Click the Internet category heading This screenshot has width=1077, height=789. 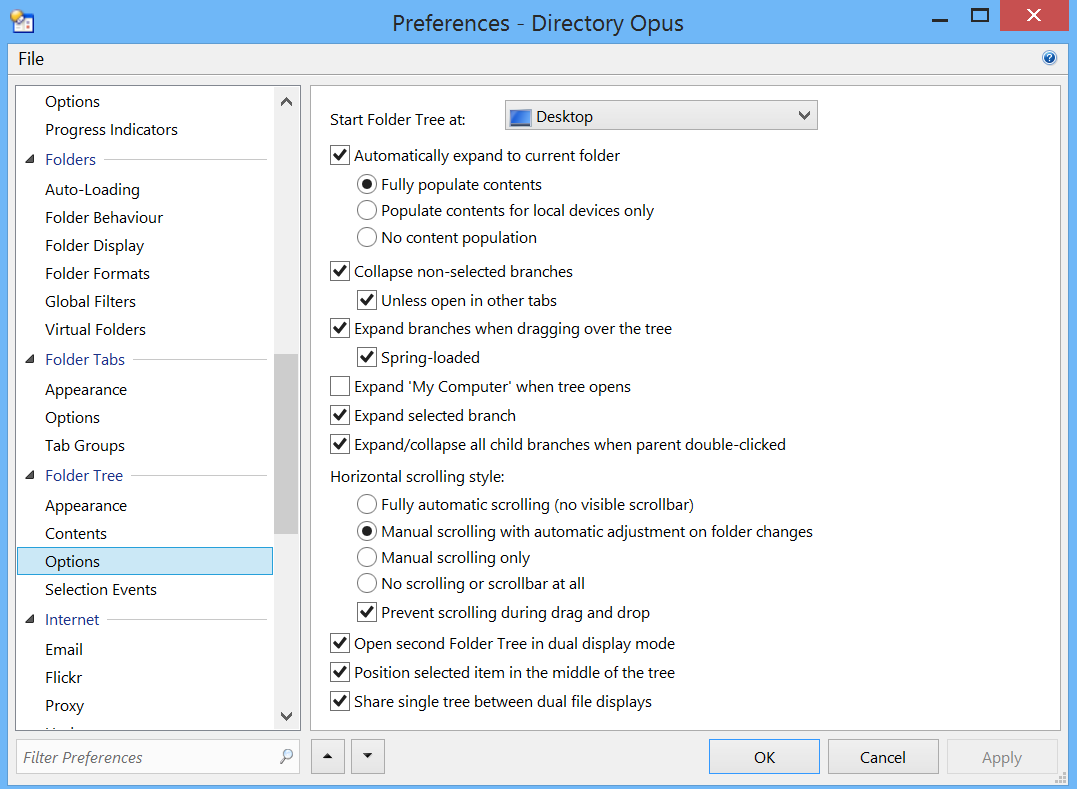click(x=72, y=619)
